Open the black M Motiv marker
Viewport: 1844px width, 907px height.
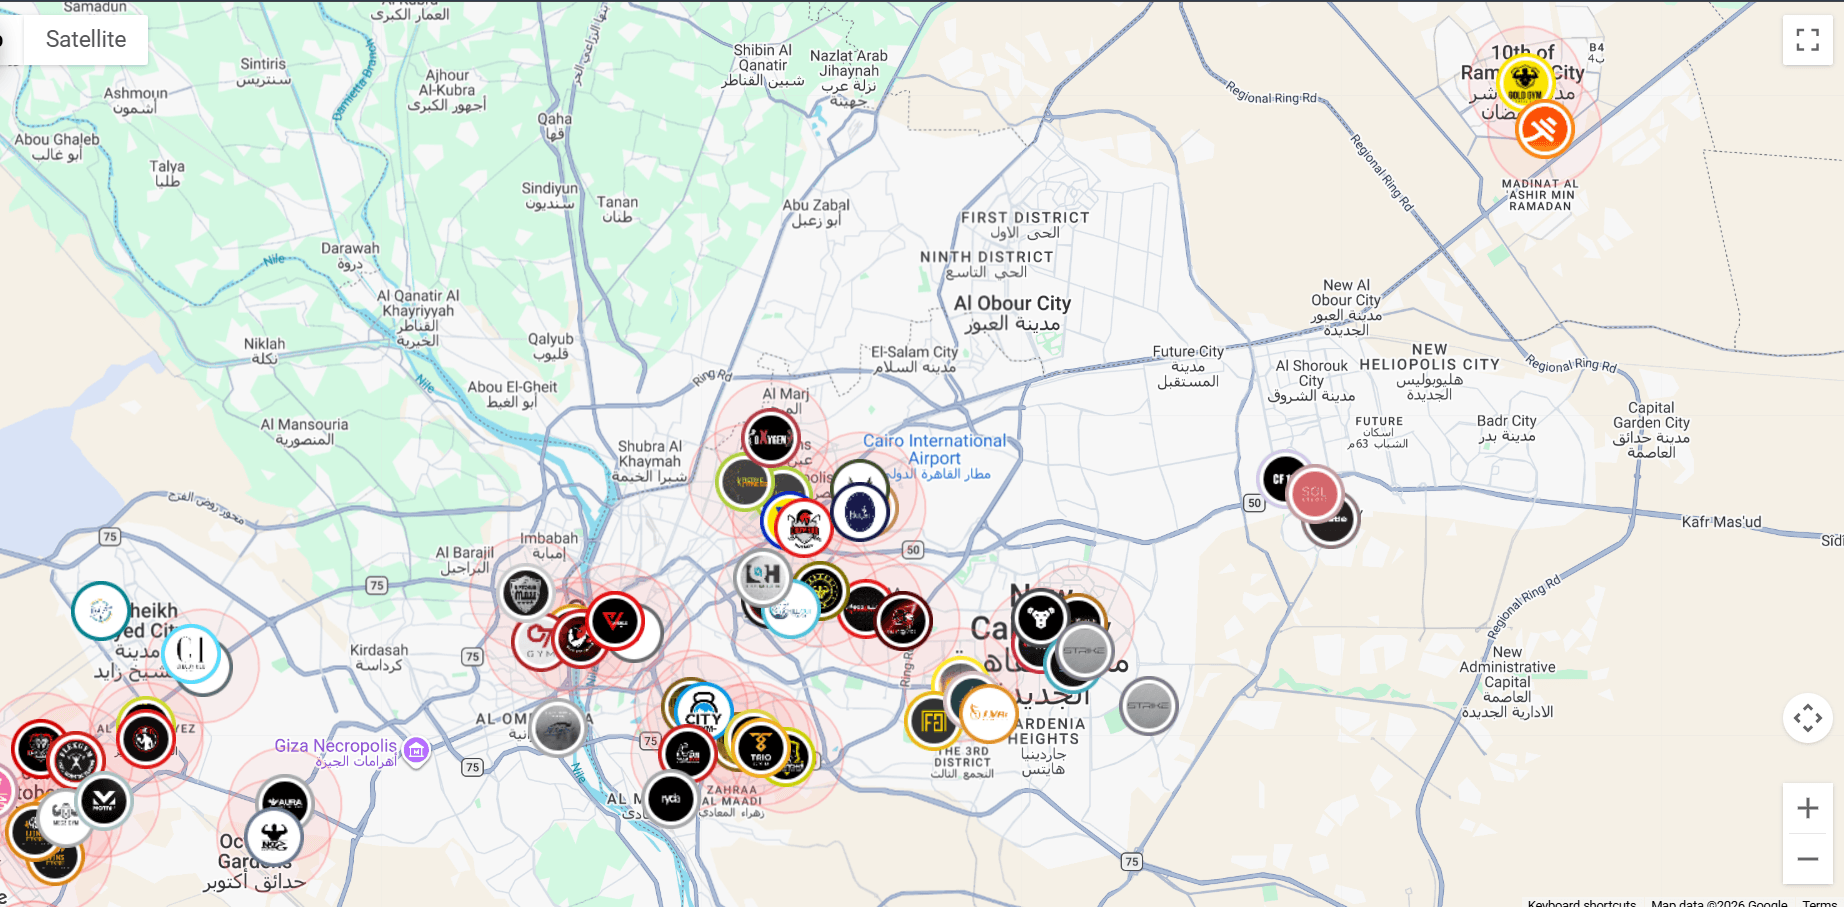point(103,800)
